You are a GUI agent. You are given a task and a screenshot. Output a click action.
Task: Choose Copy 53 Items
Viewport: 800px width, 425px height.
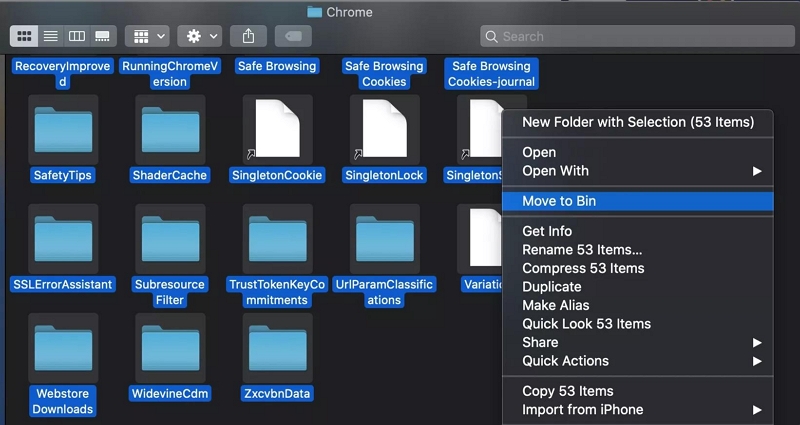coord(638,391)
